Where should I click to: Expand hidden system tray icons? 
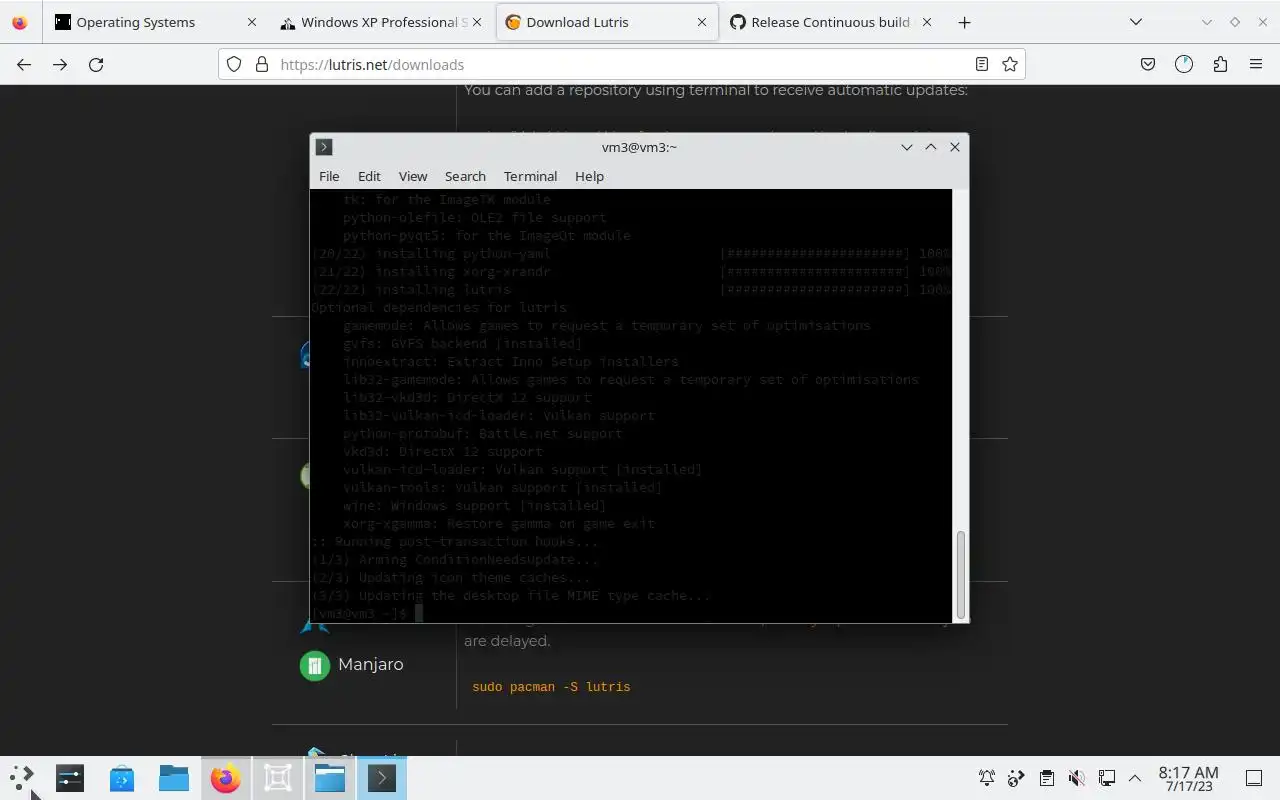[x=1135, y=778]
